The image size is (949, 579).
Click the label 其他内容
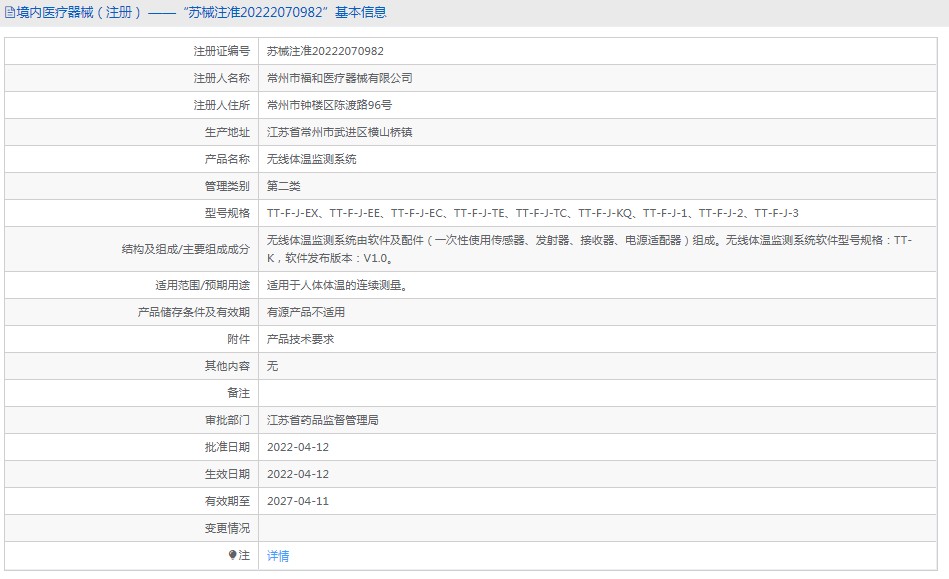pyautogui.click(x=227, y=366)
